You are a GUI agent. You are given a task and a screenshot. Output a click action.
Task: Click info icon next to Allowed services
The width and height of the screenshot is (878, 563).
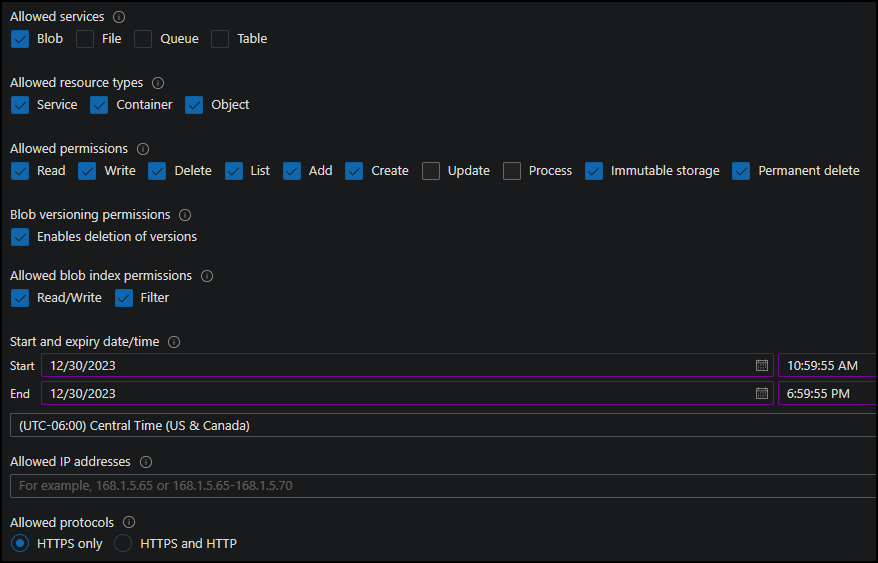point(120,17)
